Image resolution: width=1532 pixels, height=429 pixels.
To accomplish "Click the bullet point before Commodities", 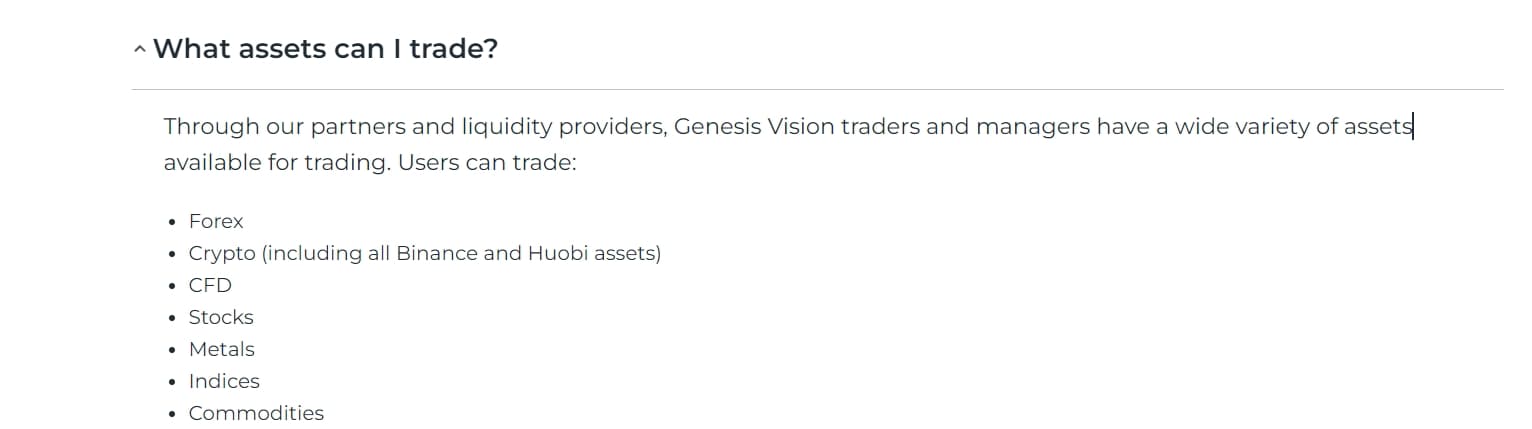I will pyautogui.click(x=174, y=414).
